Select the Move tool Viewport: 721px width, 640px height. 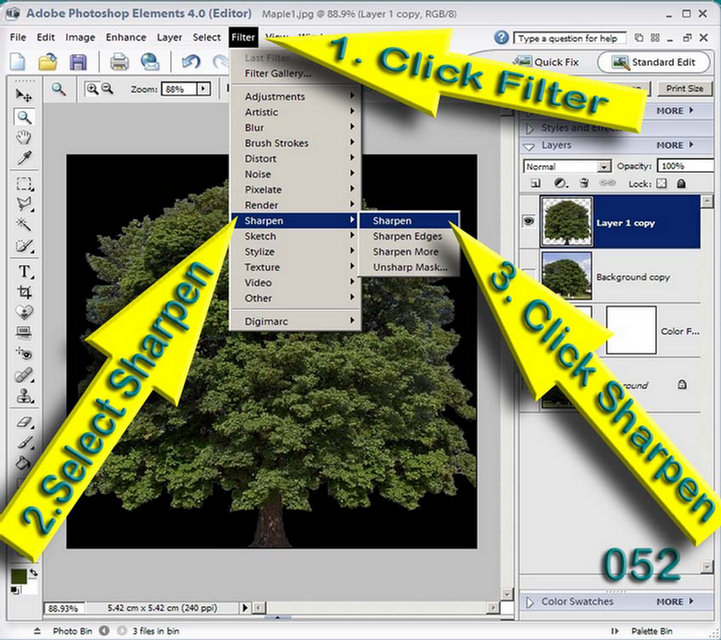pos(23,95)
